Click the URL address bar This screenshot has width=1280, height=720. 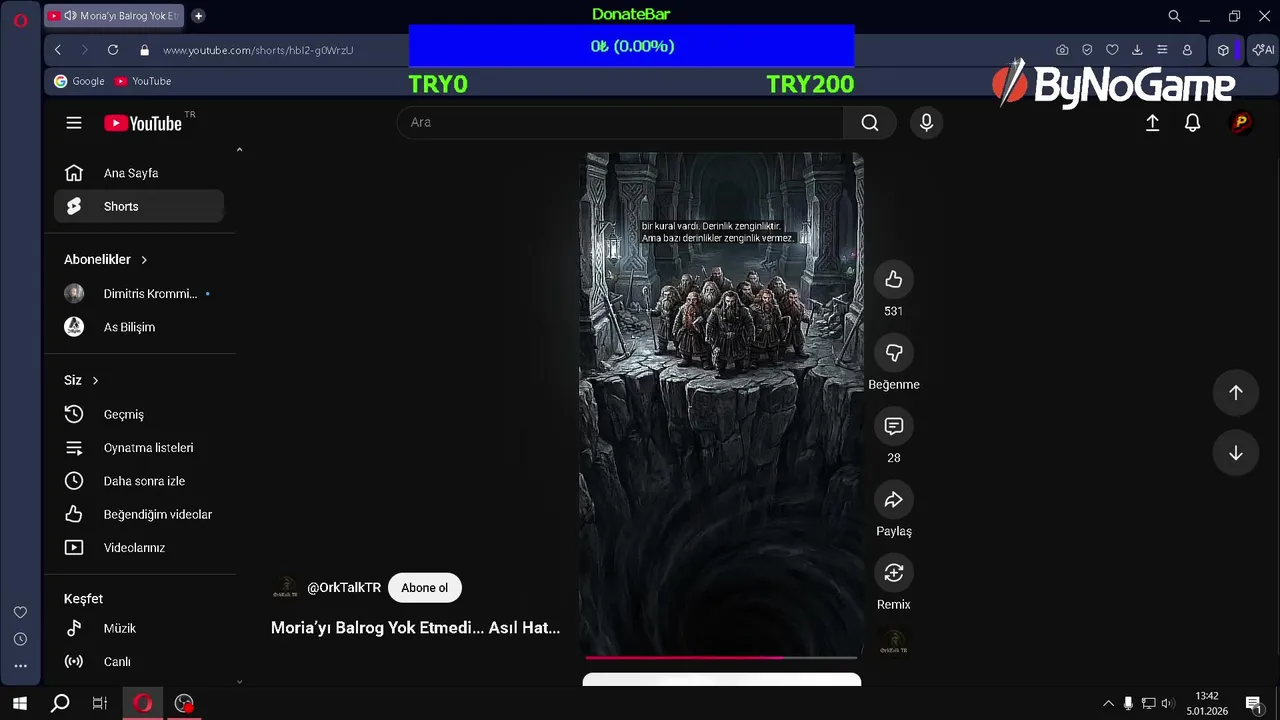coord(258,50)
